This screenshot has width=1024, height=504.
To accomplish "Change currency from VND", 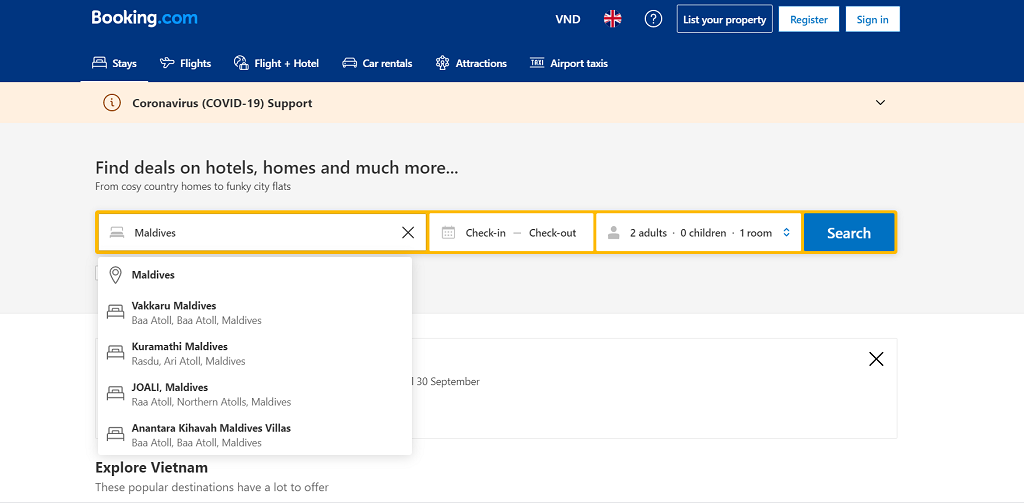I will [x=568, y=19].
